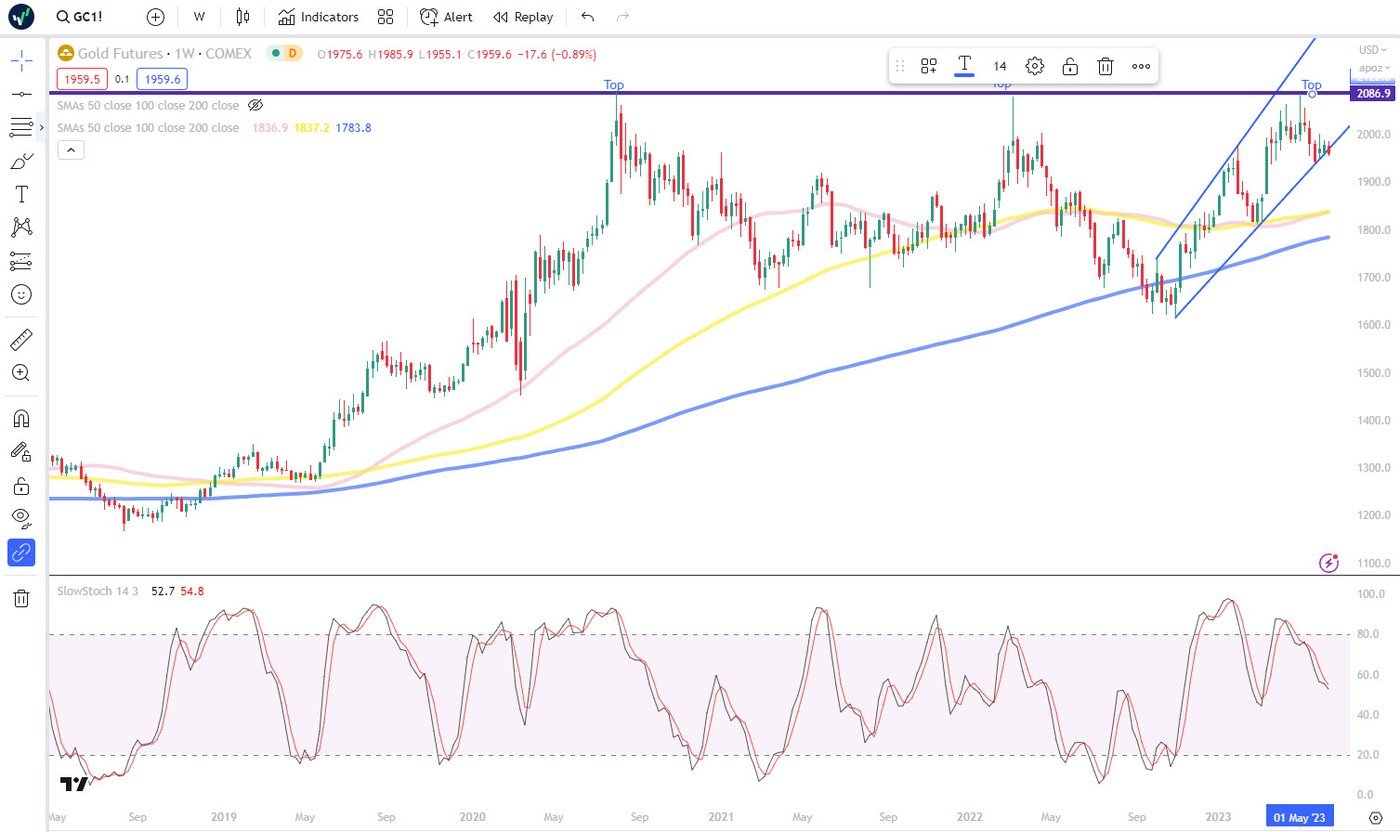Pick the brush drawing tool
The height and width of the screenshot is (832, 1400).
[21, 160]
